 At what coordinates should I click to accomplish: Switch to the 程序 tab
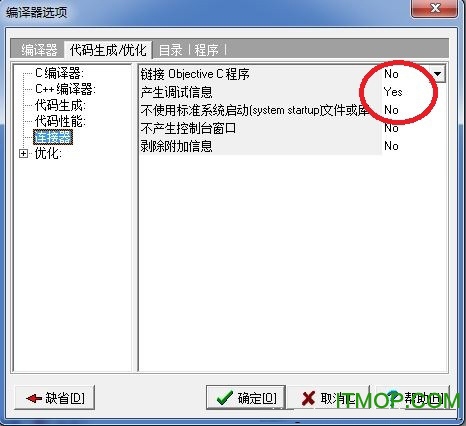point(207,50)
